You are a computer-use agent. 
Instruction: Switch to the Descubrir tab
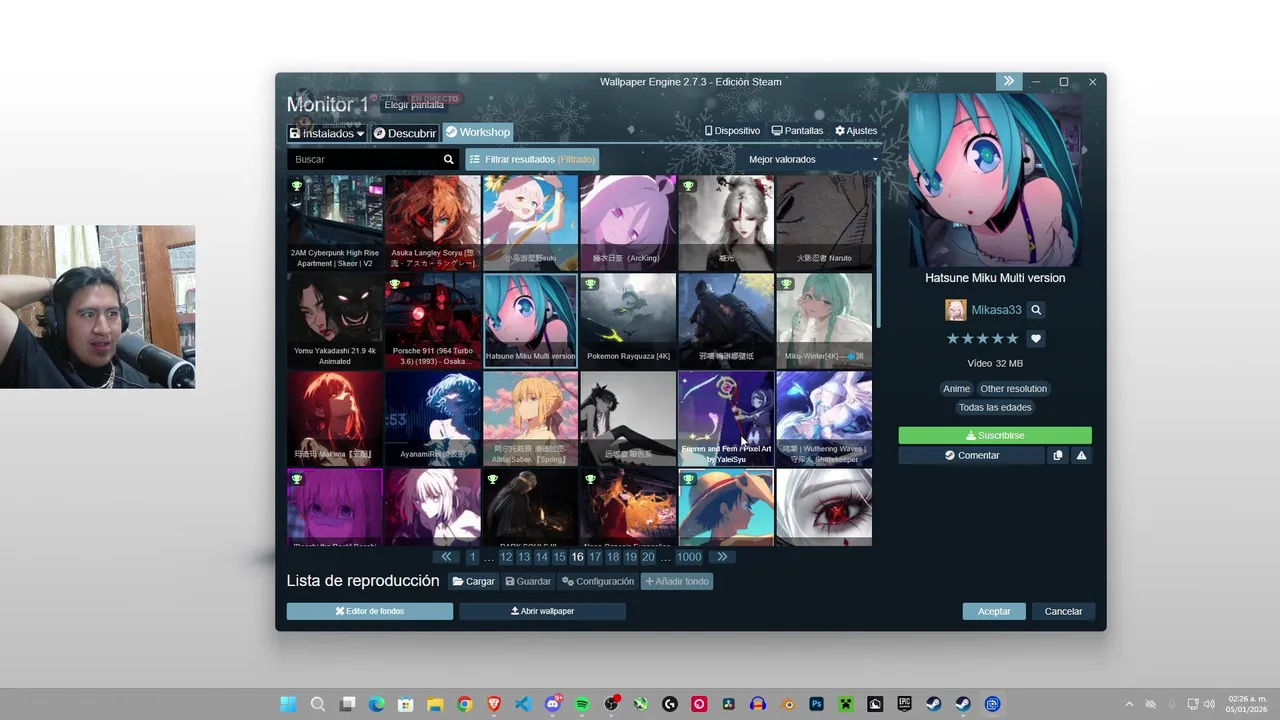405,133
